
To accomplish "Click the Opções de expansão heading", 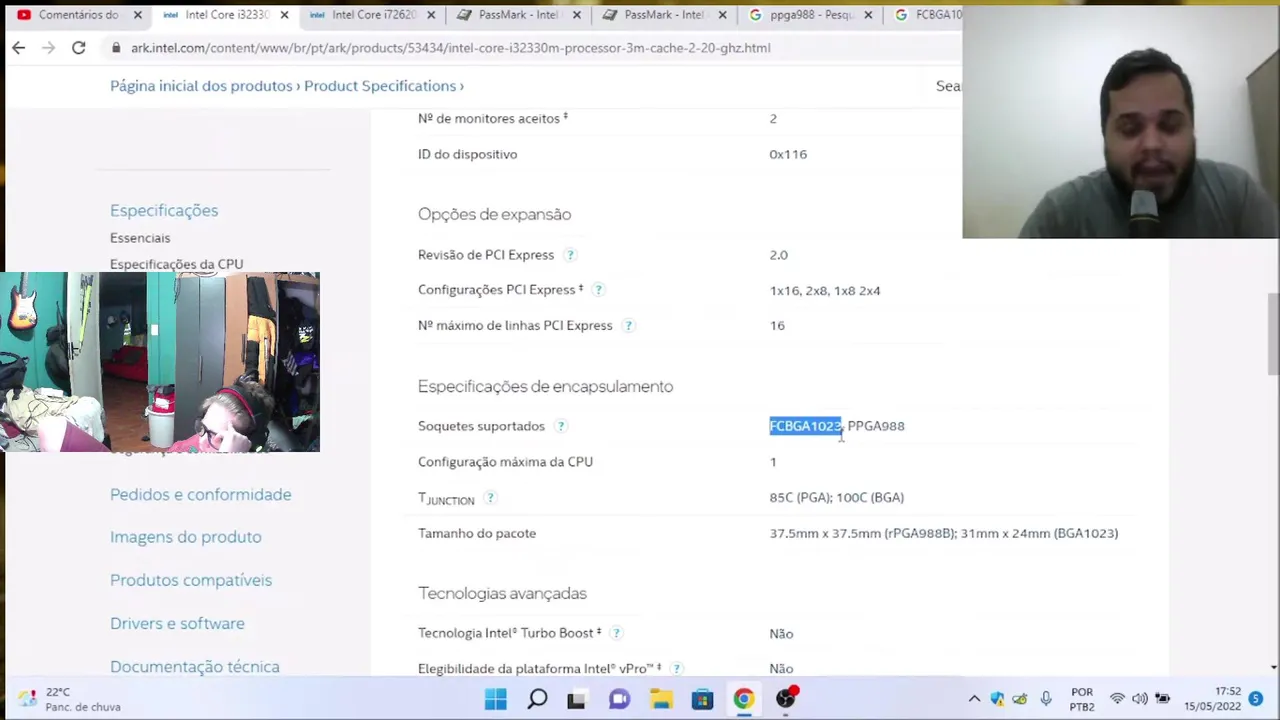I will (x=494, y=214).
